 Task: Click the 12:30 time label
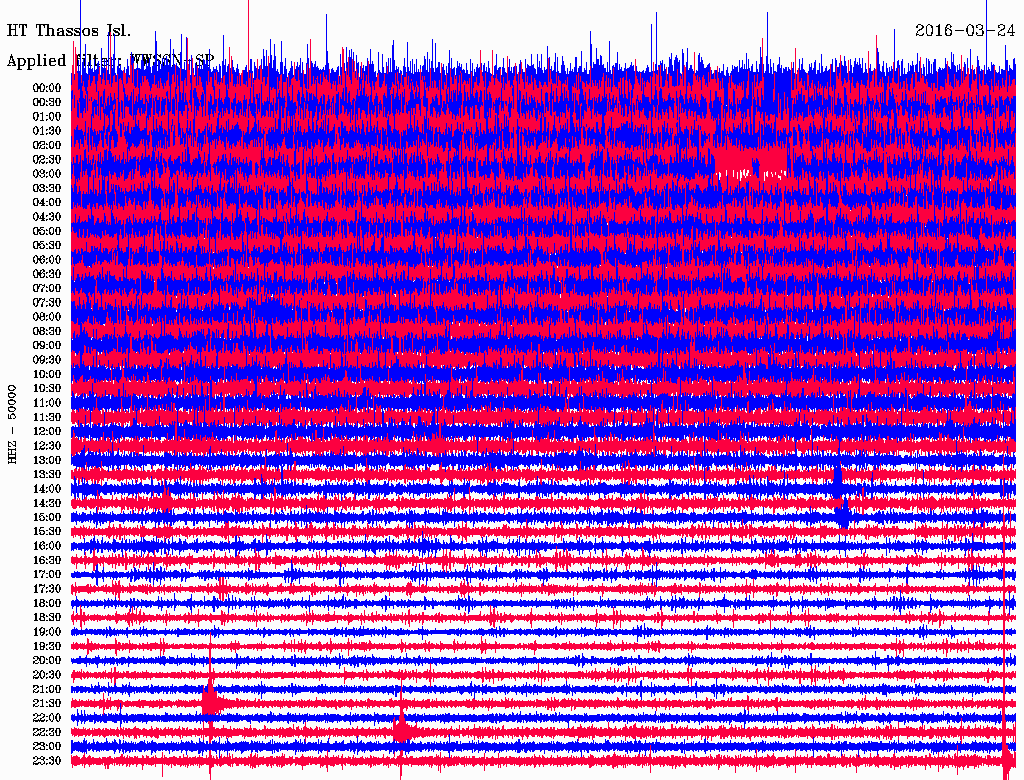click(x=47, y=446)
